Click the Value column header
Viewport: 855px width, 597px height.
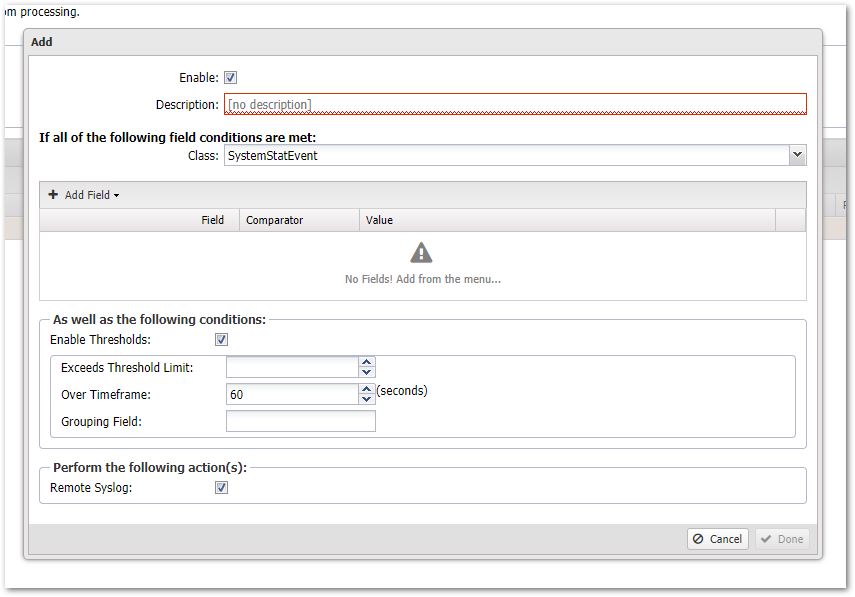coord(380,220)
